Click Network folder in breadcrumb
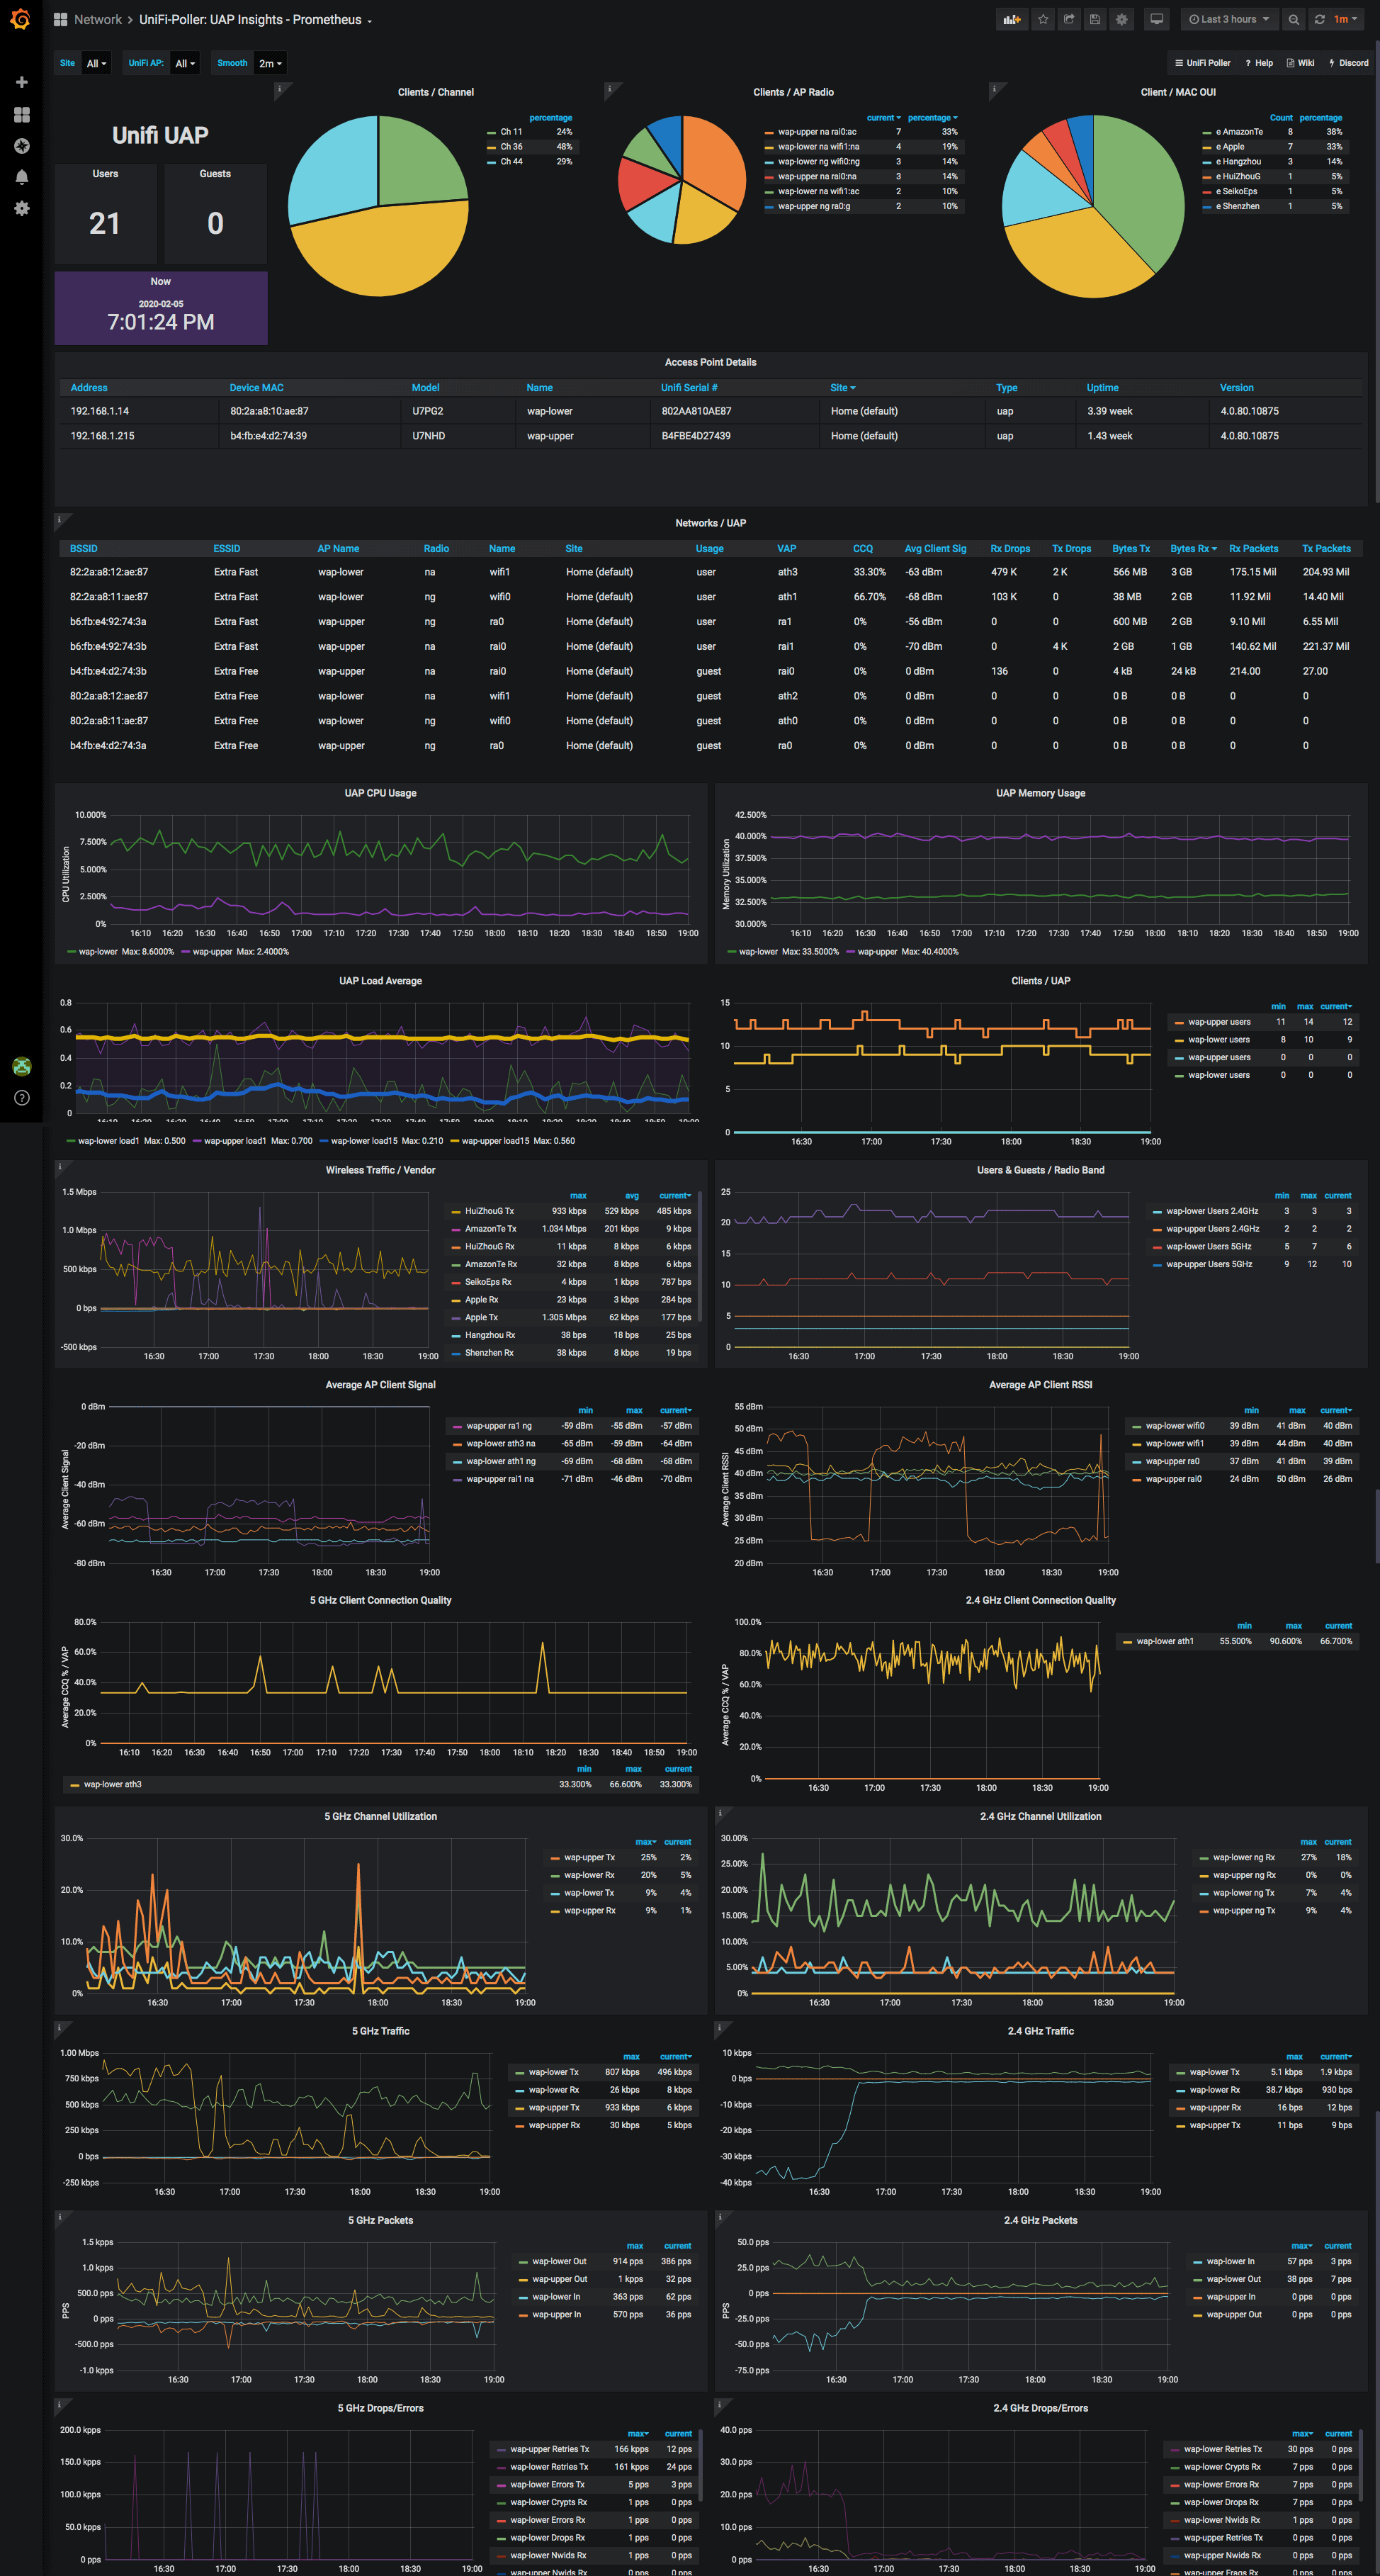Screen dimensions: 1380x2576 point(97,19)
